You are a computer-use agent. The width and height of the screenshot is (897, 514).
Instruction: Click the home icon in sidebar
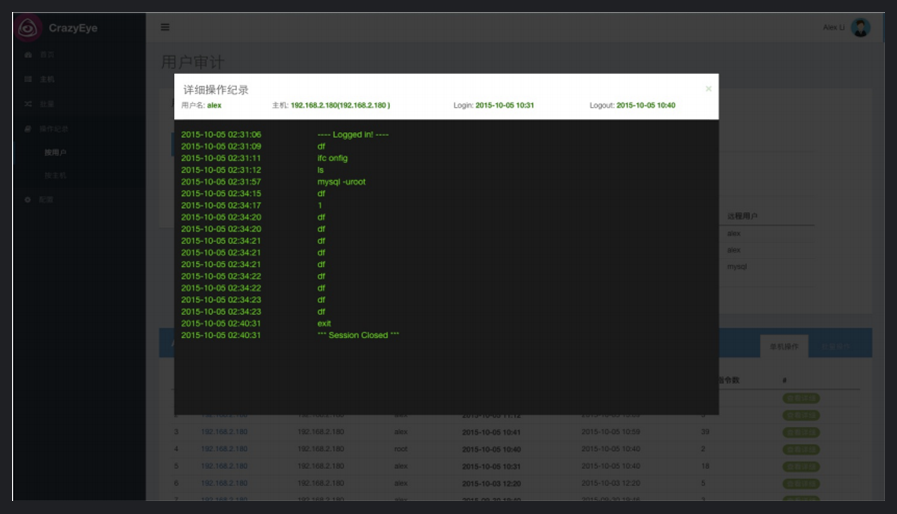coord(28,54)
